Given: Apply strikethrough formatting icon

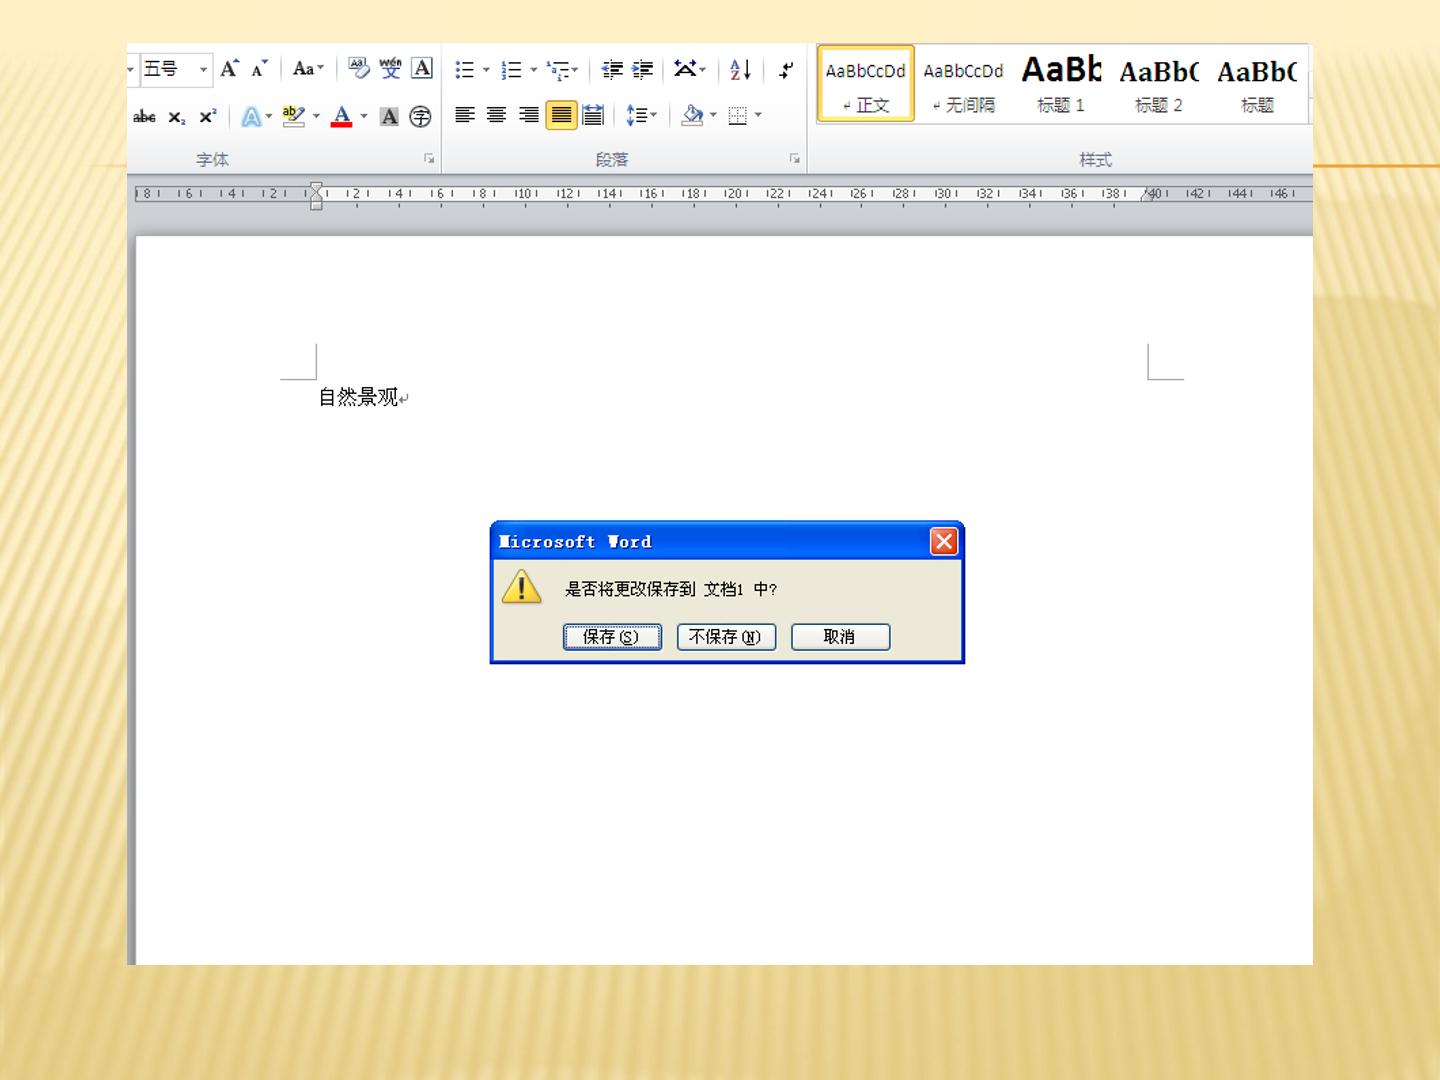Looking at the screenshot, I should [x=144, y=117].
